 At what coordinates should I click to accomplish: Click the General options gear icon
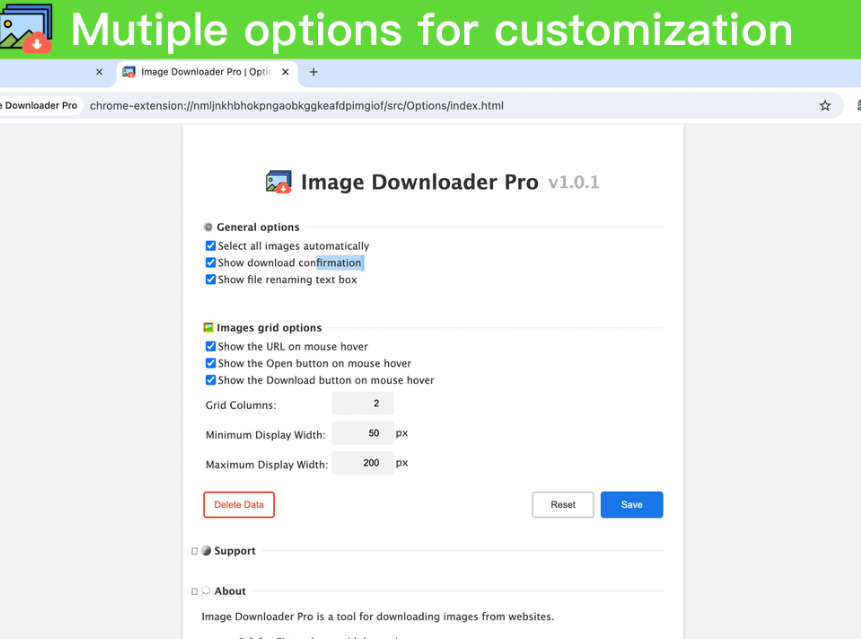click(208, 227)
